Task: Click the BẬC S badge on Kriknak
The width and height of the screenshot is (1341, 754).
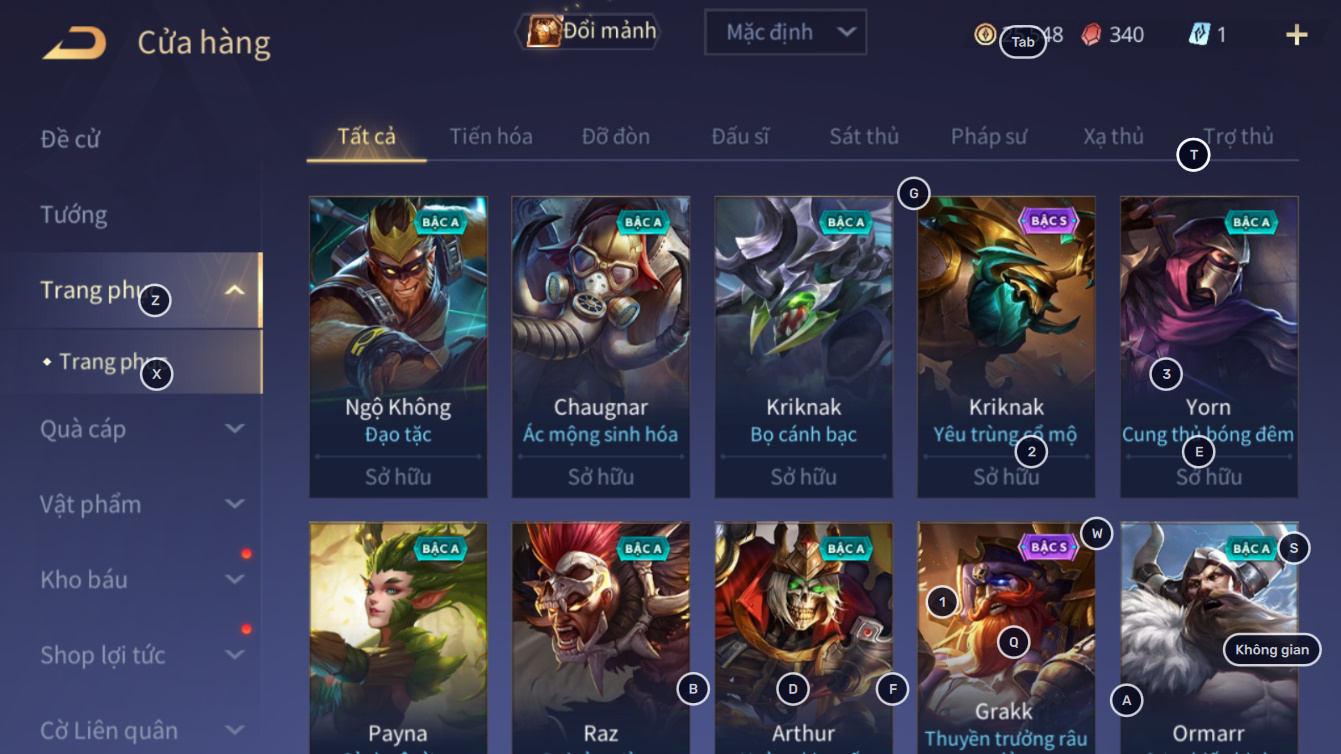Action: (1048, 221)
